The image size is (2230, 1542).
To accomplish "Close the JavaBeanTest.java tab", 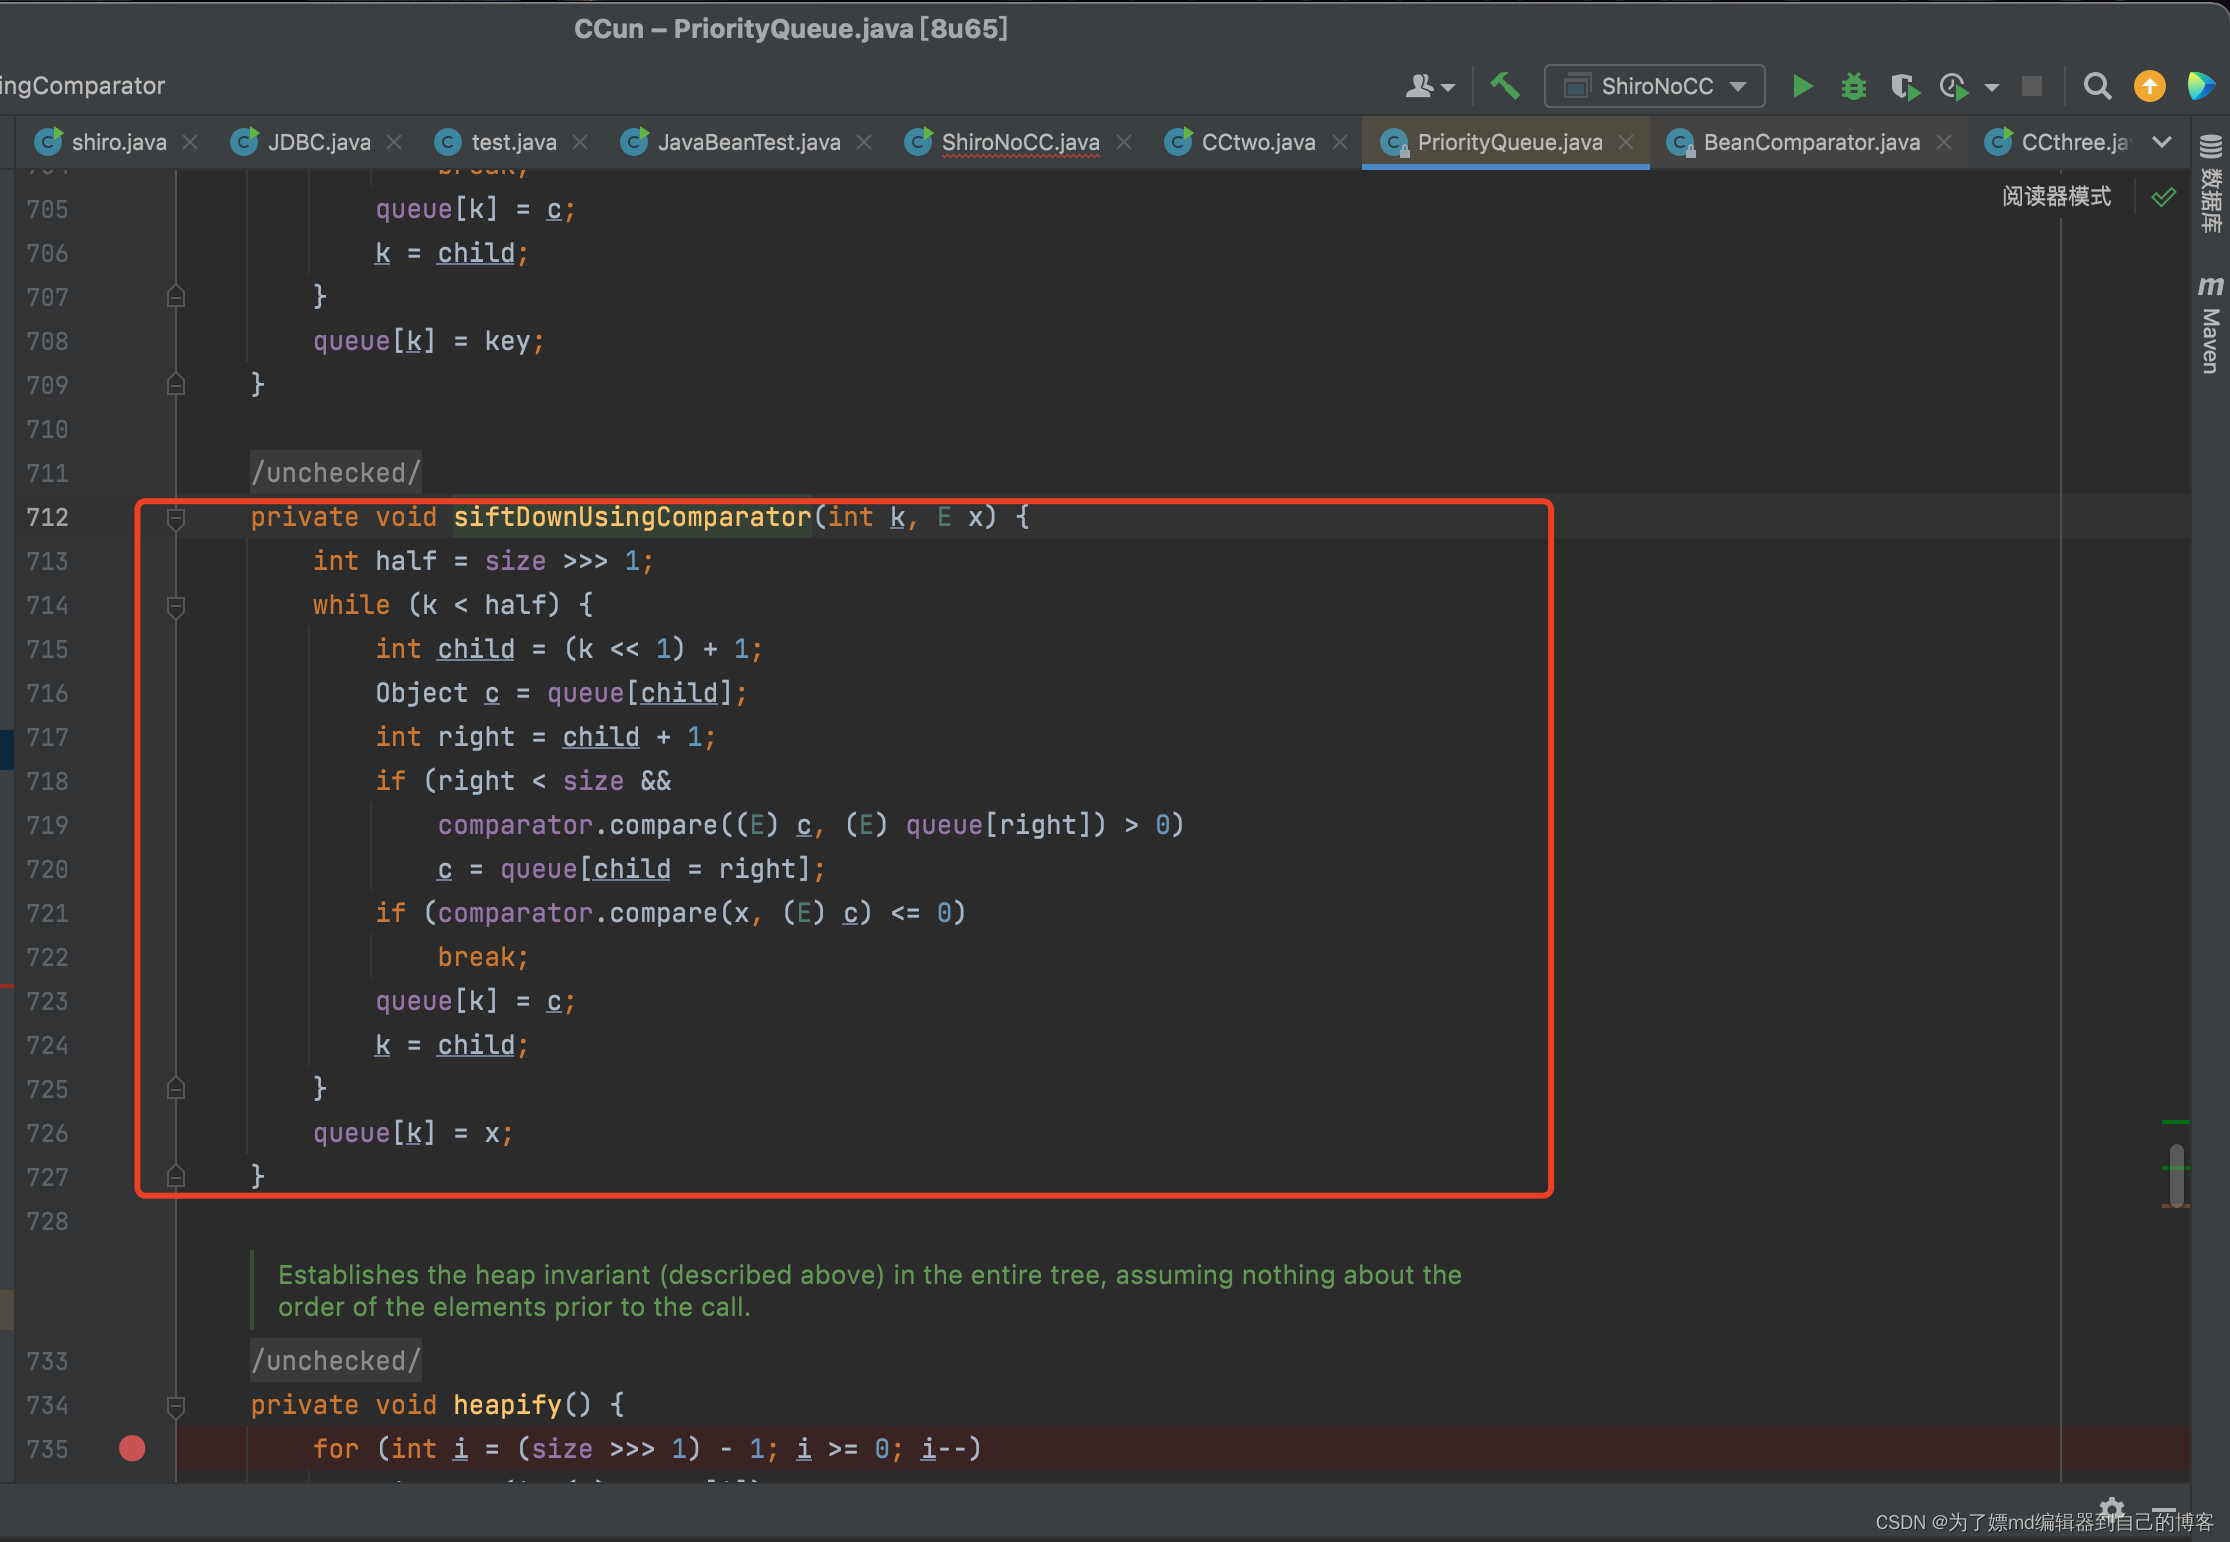I will click(864, 142).
